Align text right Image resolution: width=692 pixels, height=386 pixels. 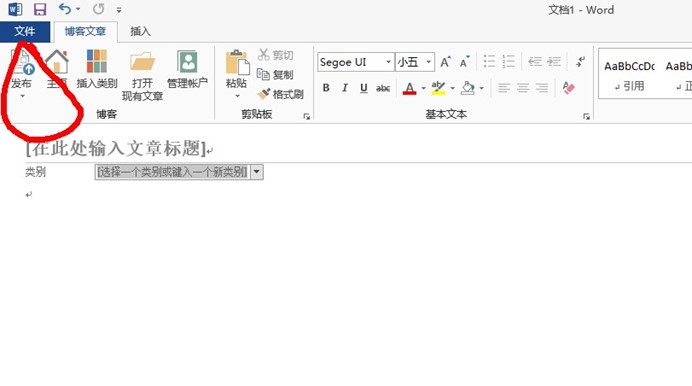542,88
